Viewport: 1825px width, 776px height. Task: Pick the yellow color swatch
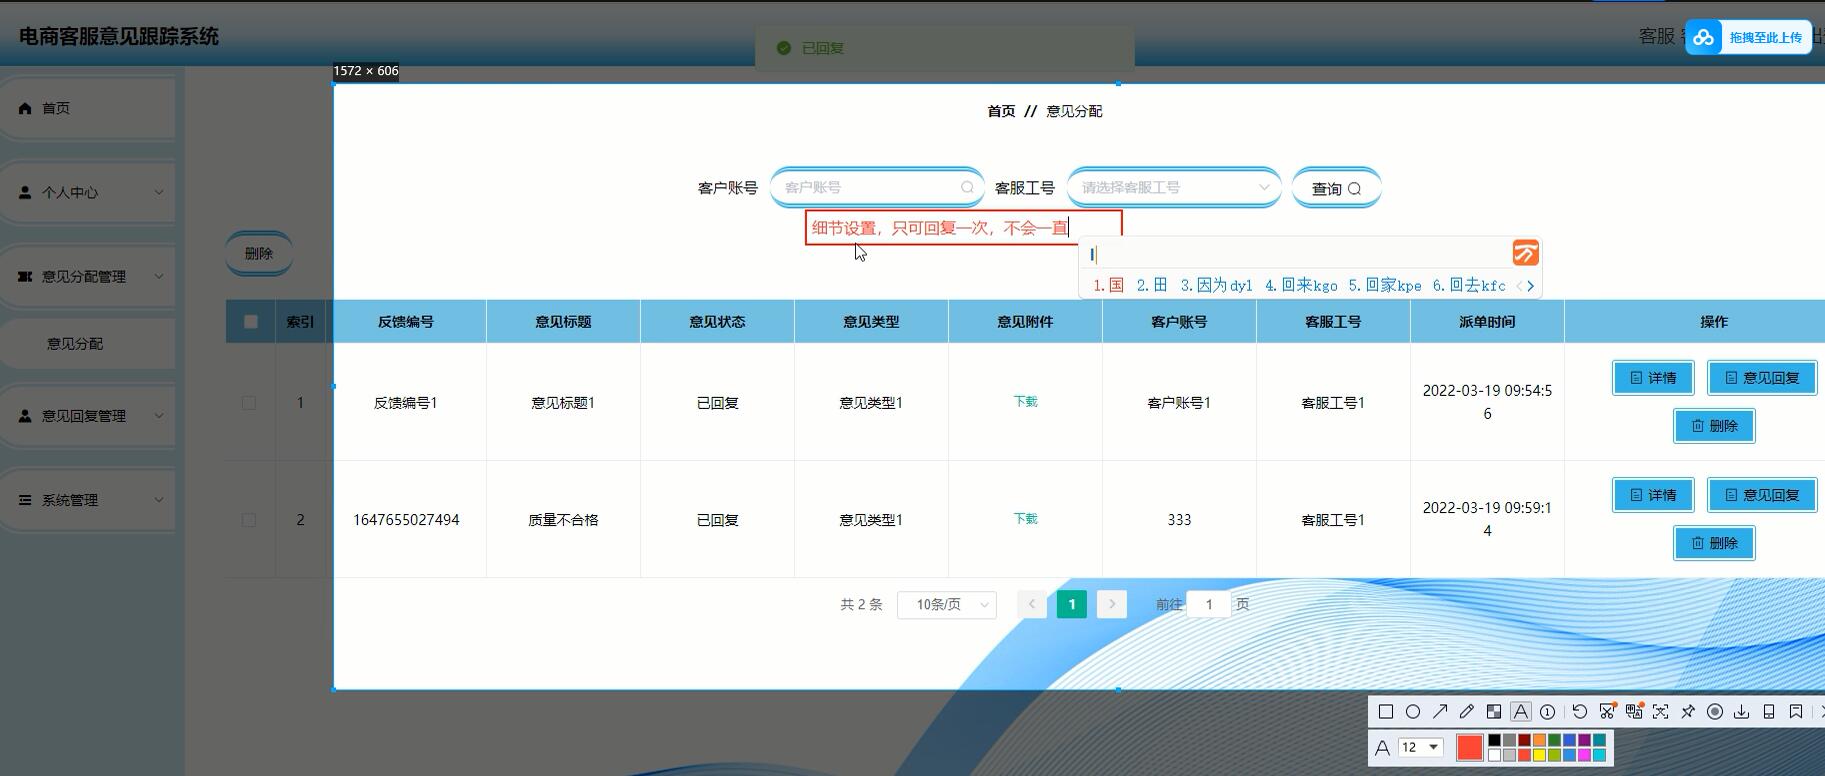1539,755
